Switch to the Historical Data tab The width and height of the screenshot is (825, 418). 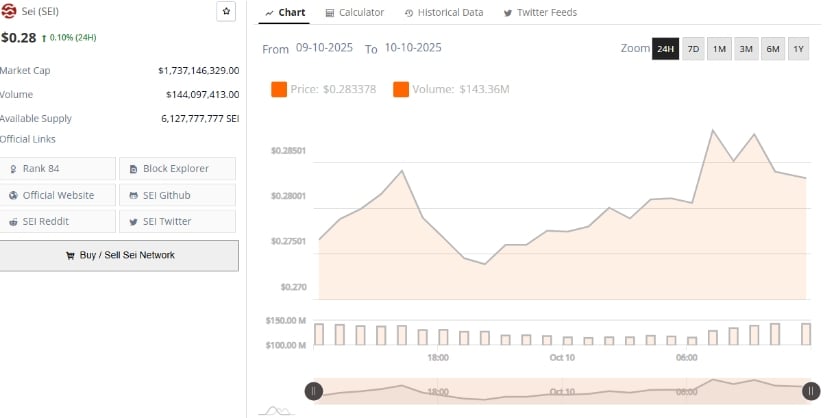coord(444,12)
